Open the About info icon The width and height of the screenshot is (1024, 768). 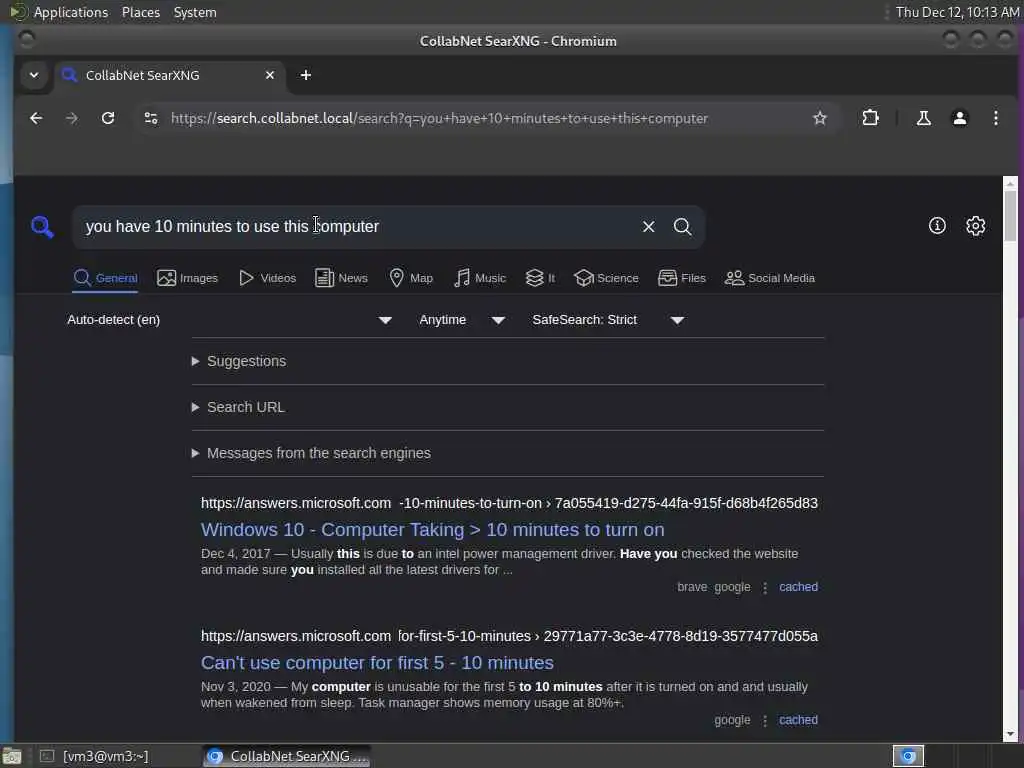(937, 226)
